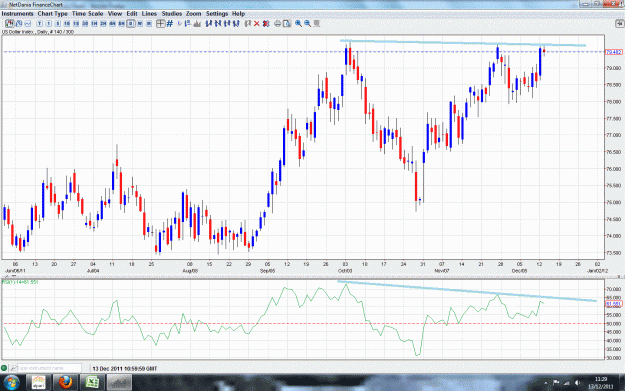Open the Settings menu
Screen dimensions: 625x391
217,14
